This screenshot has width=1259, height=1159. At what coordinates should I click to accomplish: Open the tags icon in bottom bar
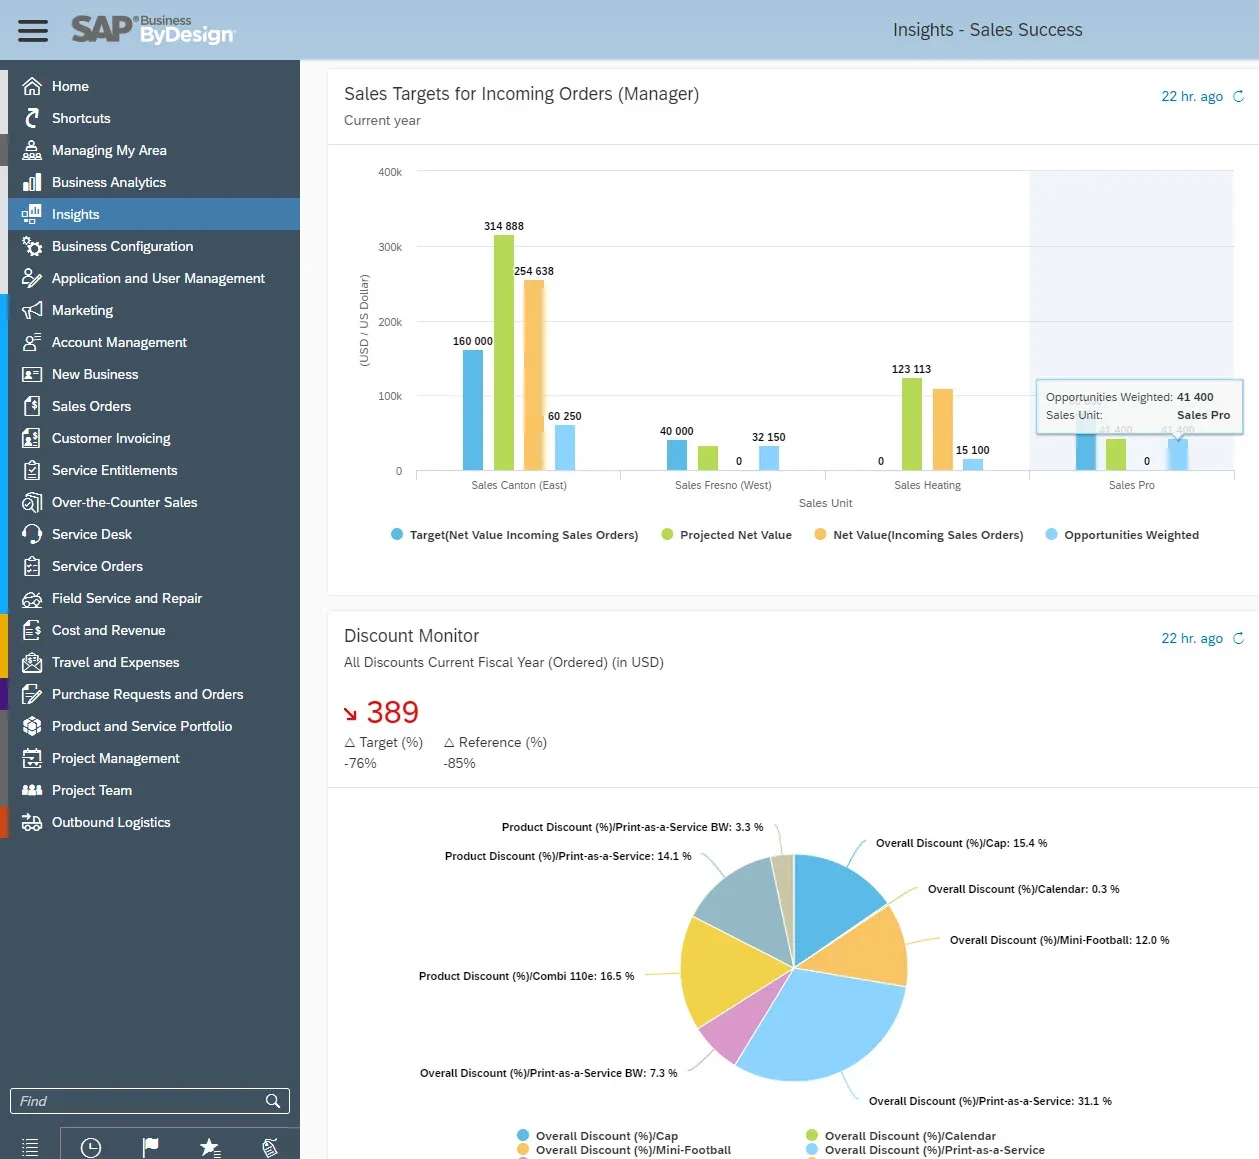pos(269,1147)
